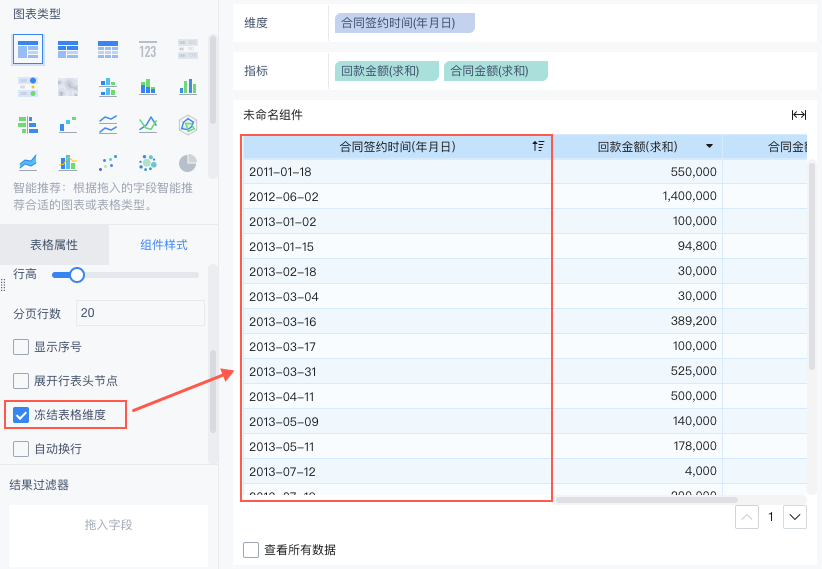822x569 pixels.
Task: Click the 550,000 amount cell
Action: 637,171
